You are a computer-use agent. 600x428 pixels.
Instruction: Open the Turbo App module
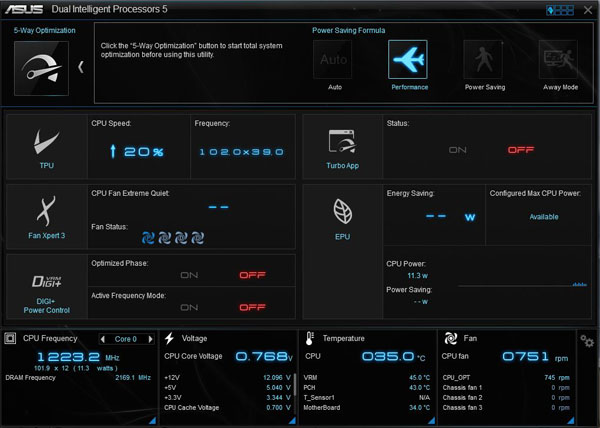point(342,146)
